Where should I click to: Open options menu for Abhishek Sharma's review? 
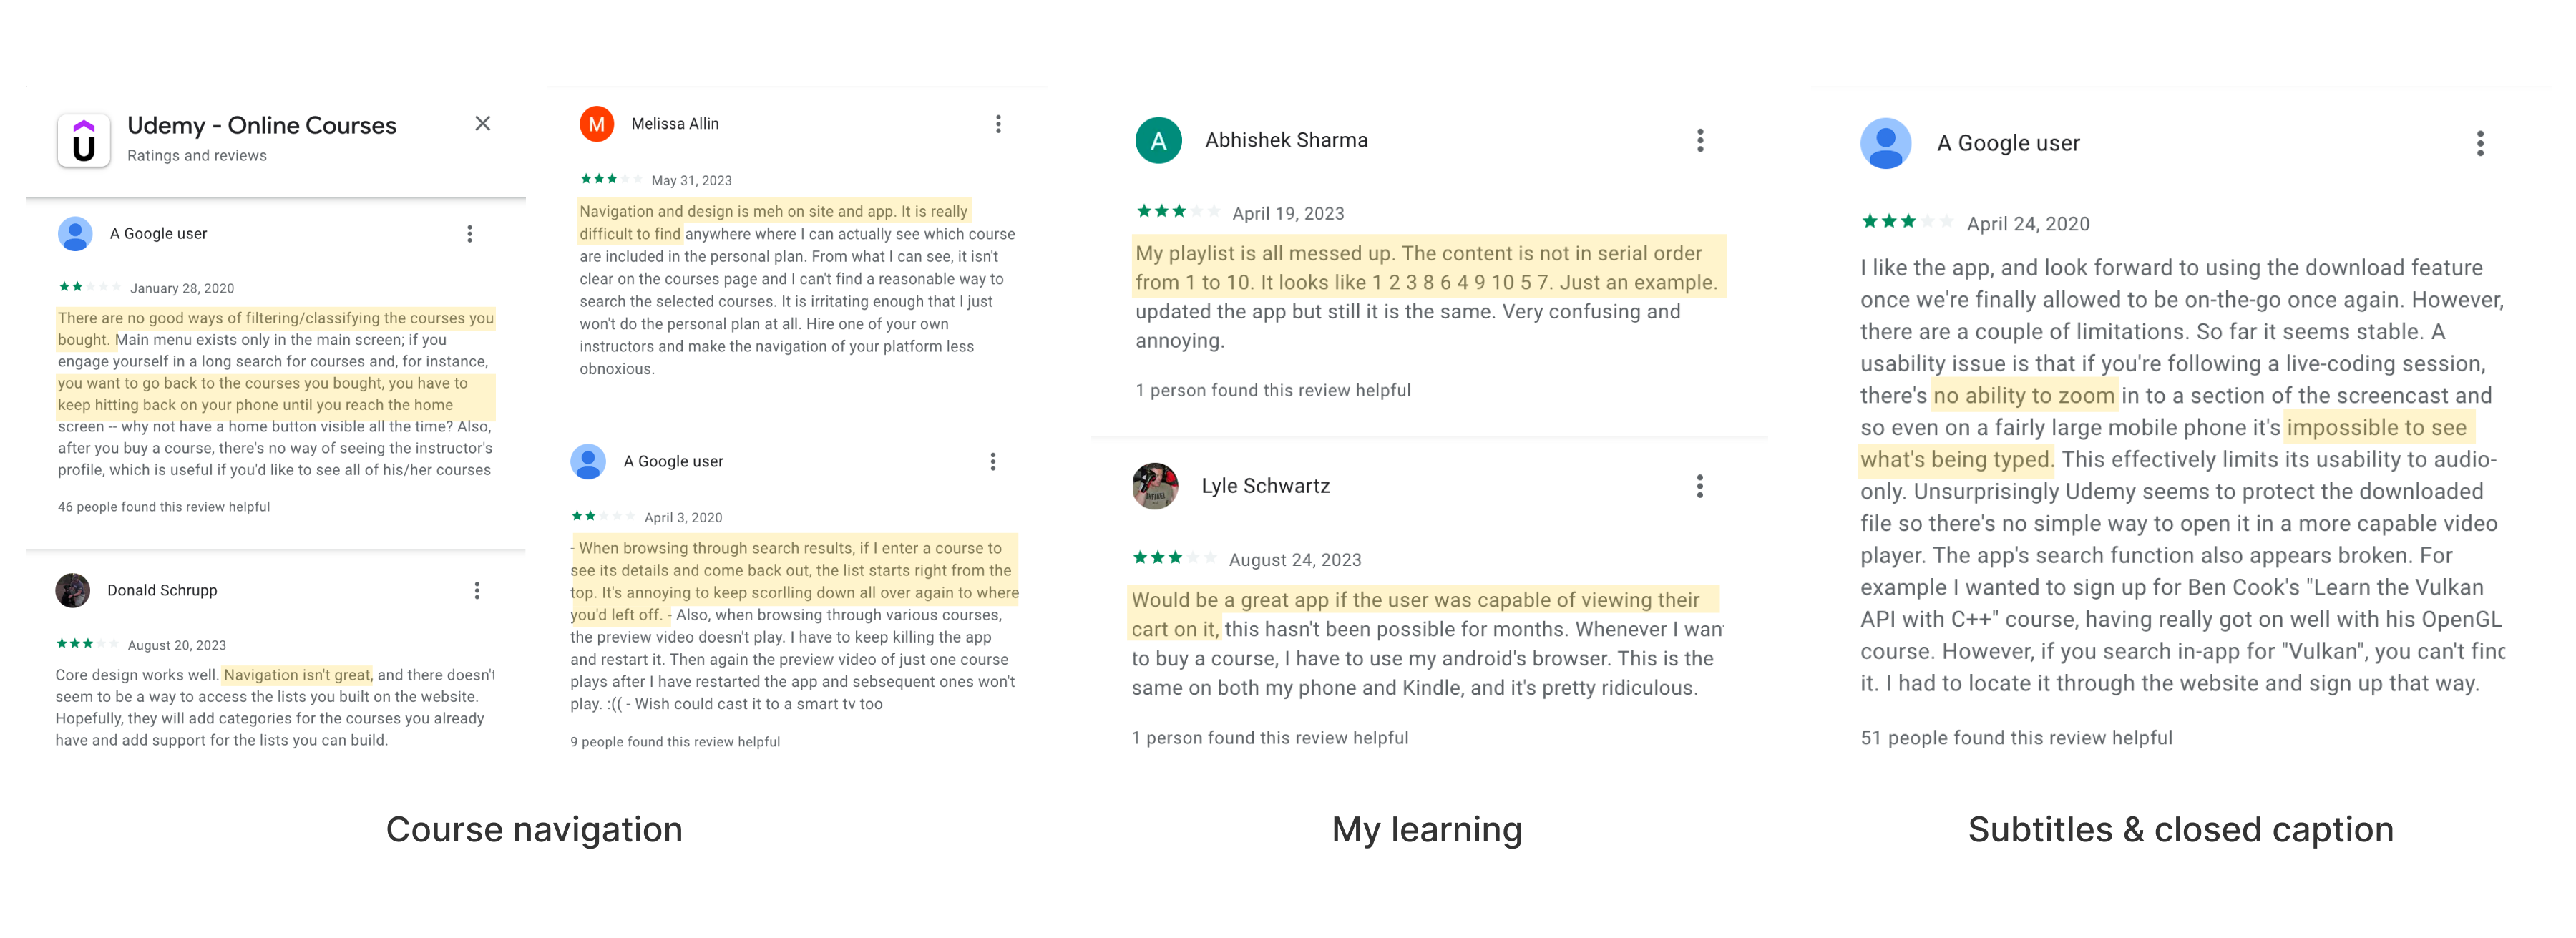(x=1699, y=141)
